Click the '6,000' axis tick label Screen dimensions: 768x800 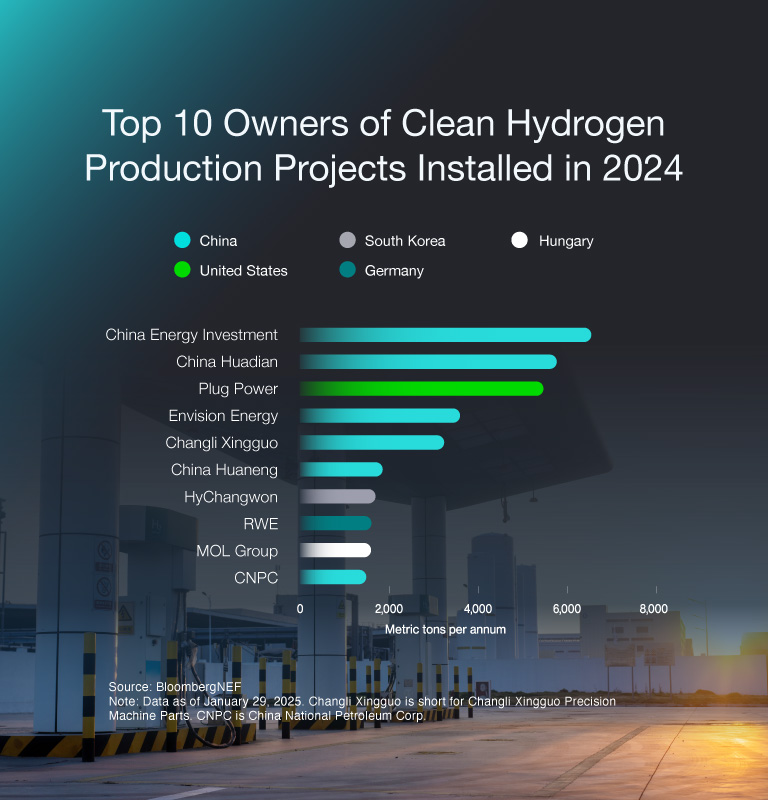[567, 609]
